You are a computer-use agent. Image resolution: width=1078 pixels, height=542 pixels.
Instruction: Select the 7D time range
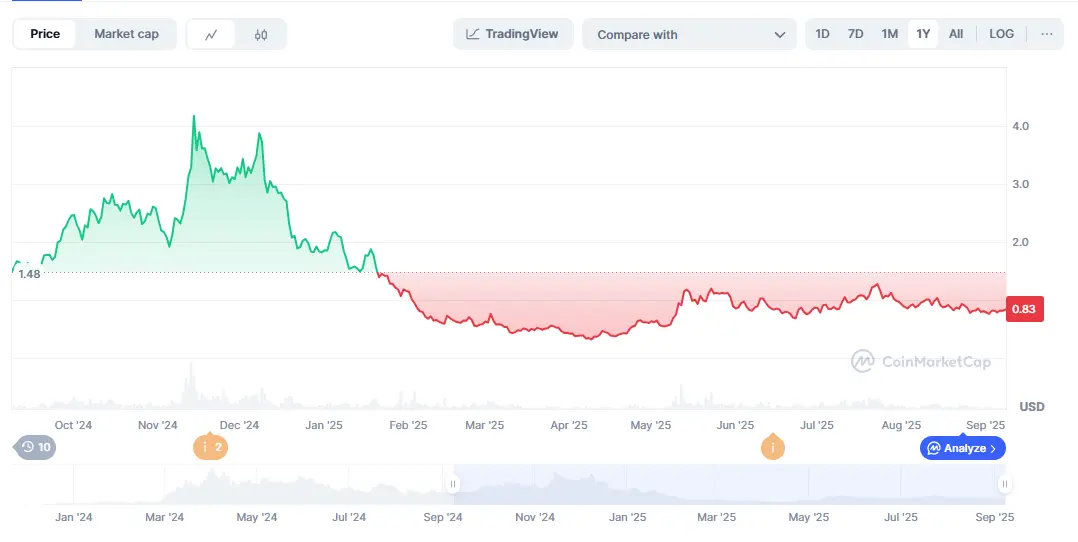click(855, 34)
